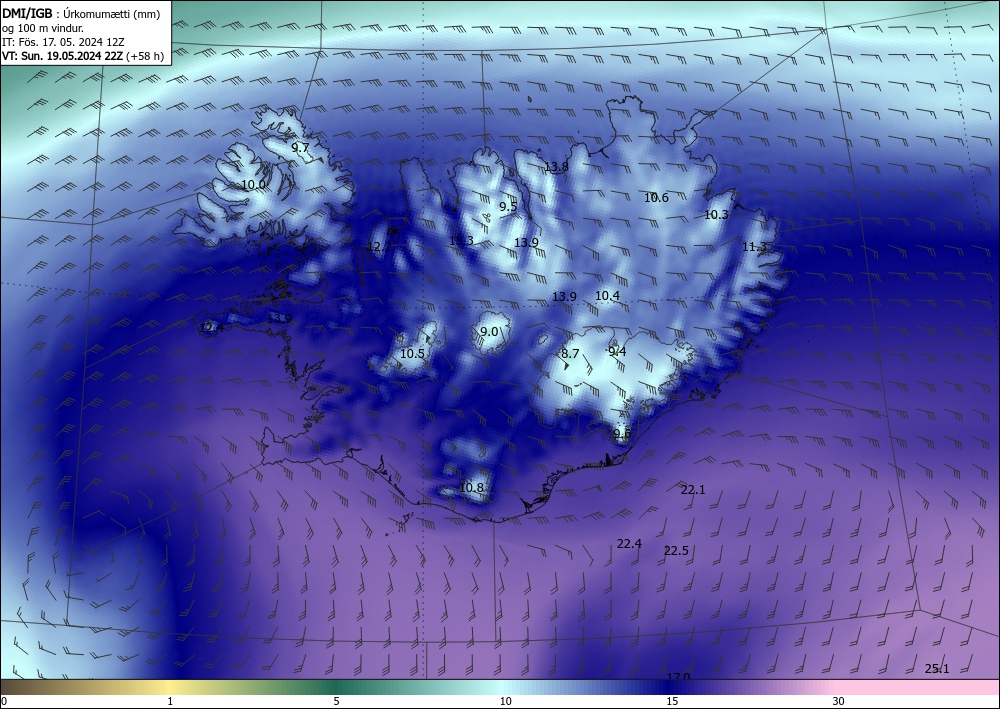Image resolution: width=1000 pixels, height=709 pixels.
Task: Select the 13.8 value on the north coast
Action: coord(555,167)
